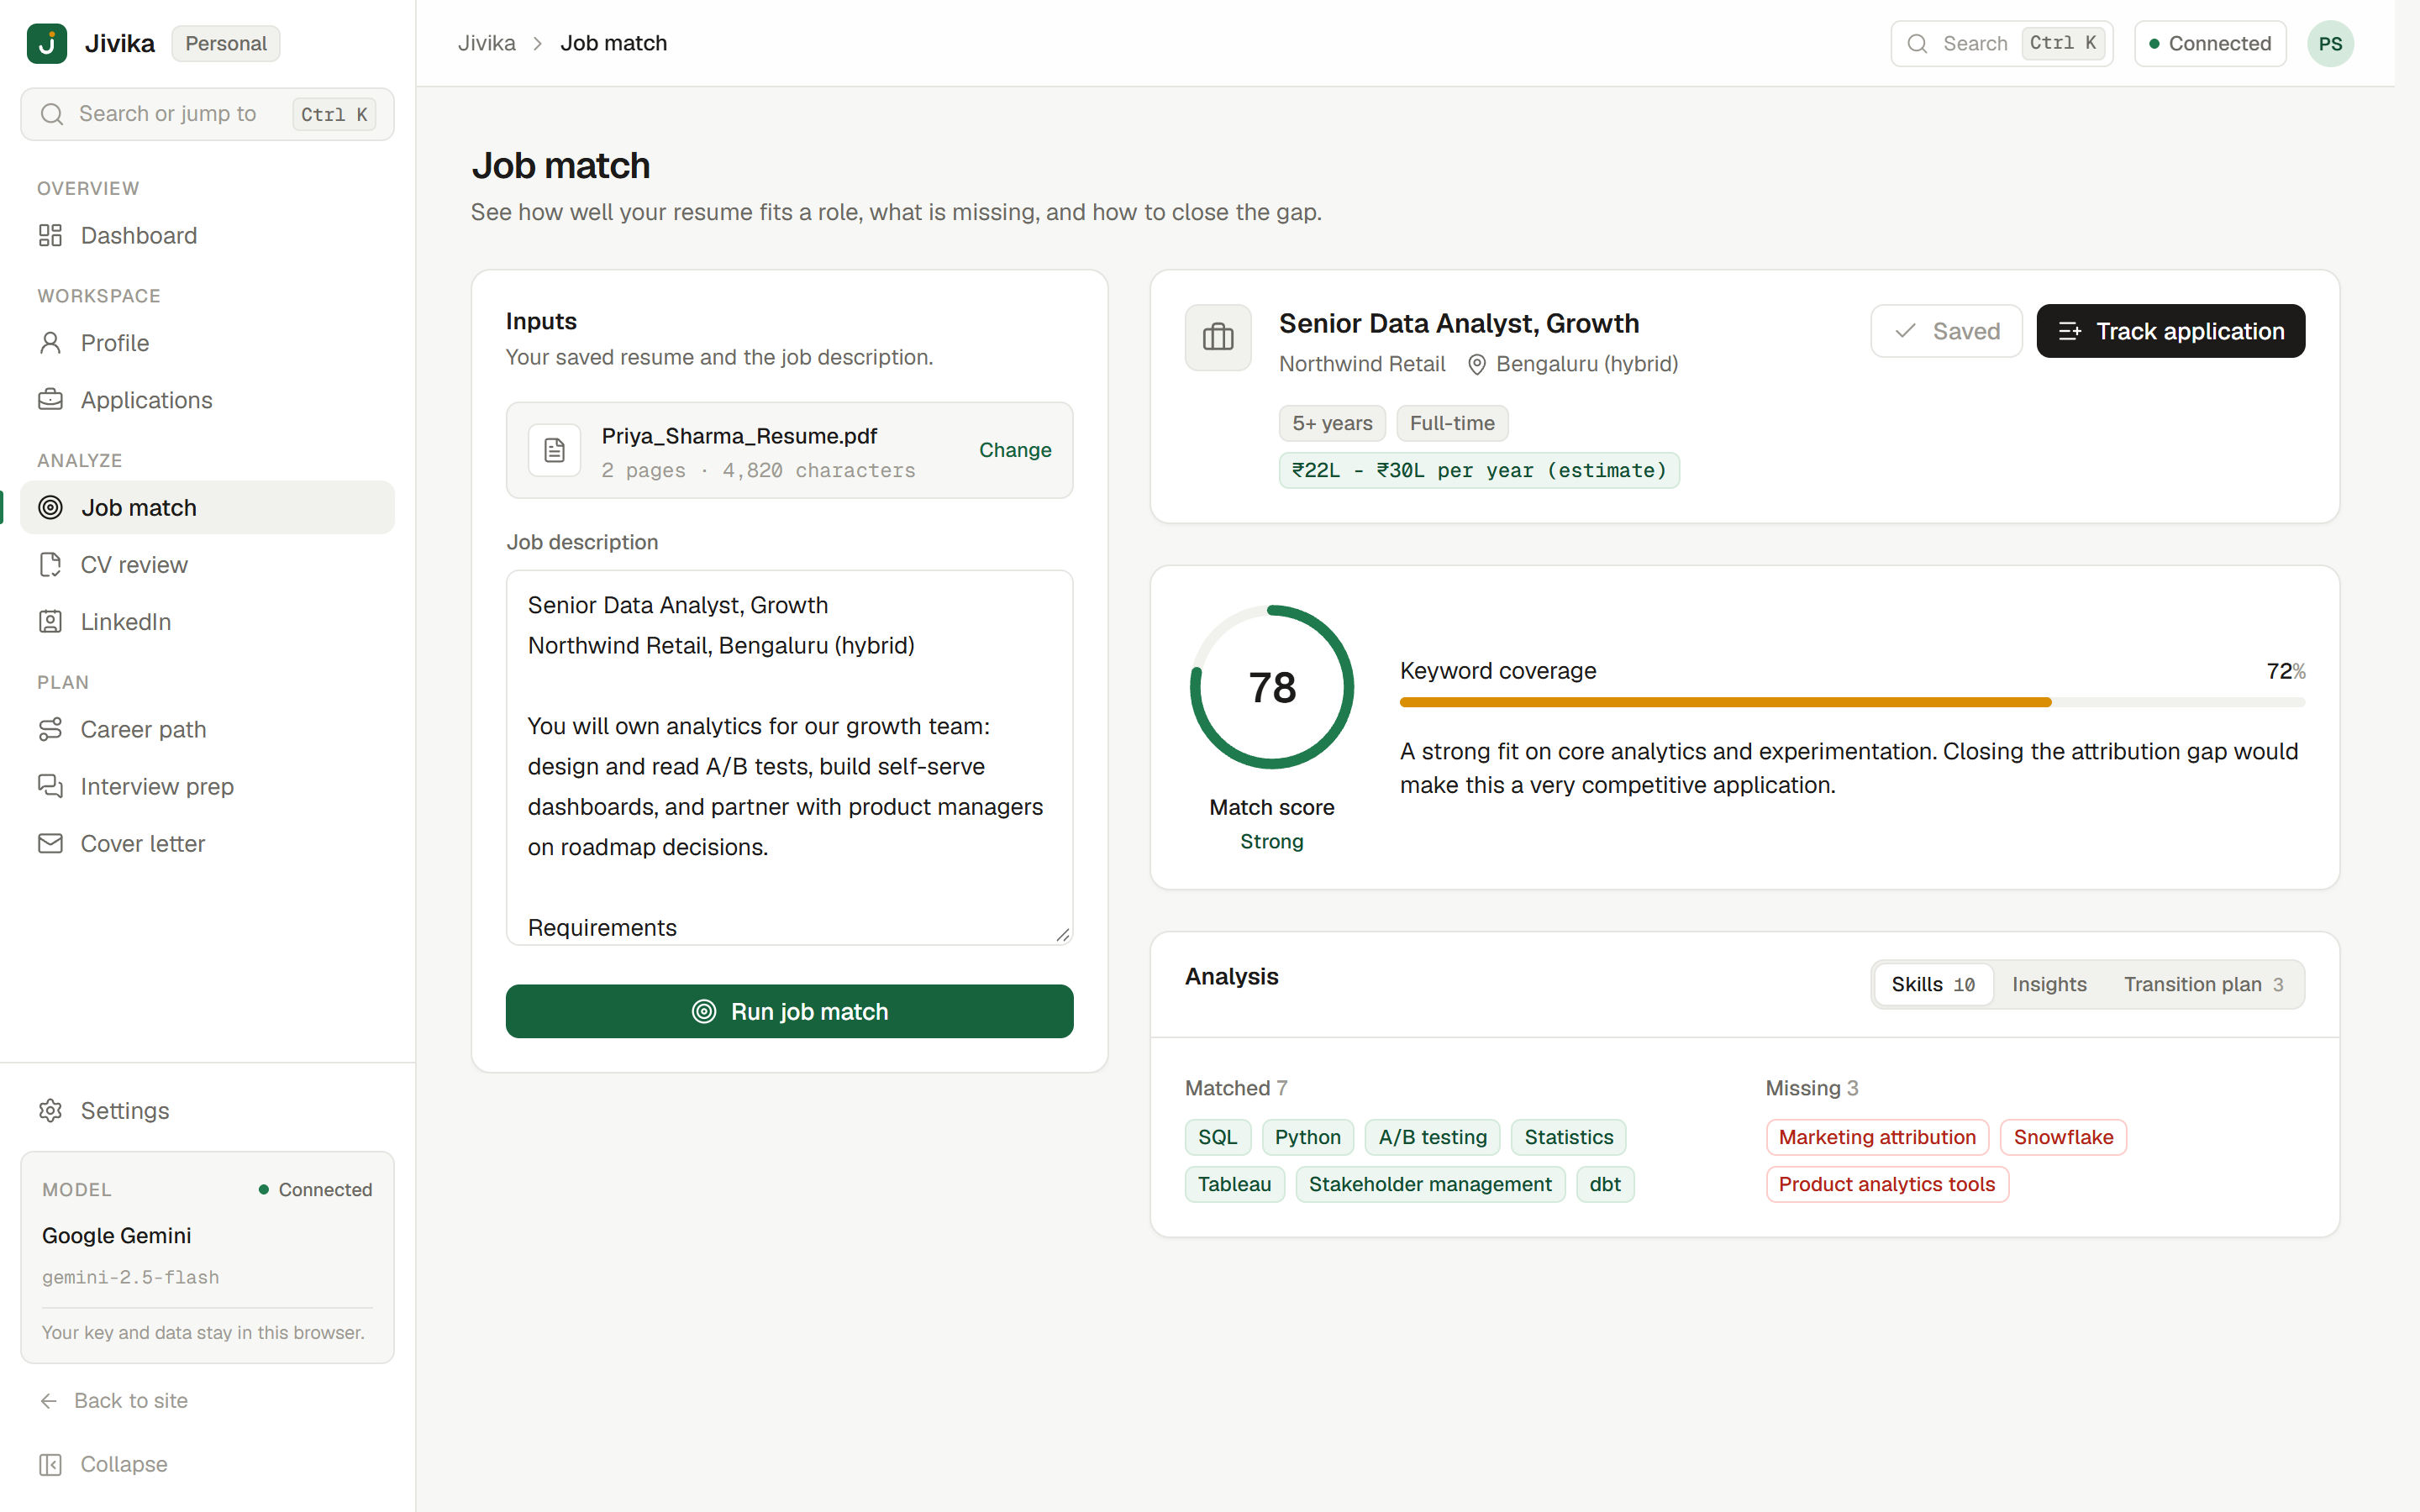Open Job match in the sidebar
The image size is (2420, 1512).
(207, 507)
